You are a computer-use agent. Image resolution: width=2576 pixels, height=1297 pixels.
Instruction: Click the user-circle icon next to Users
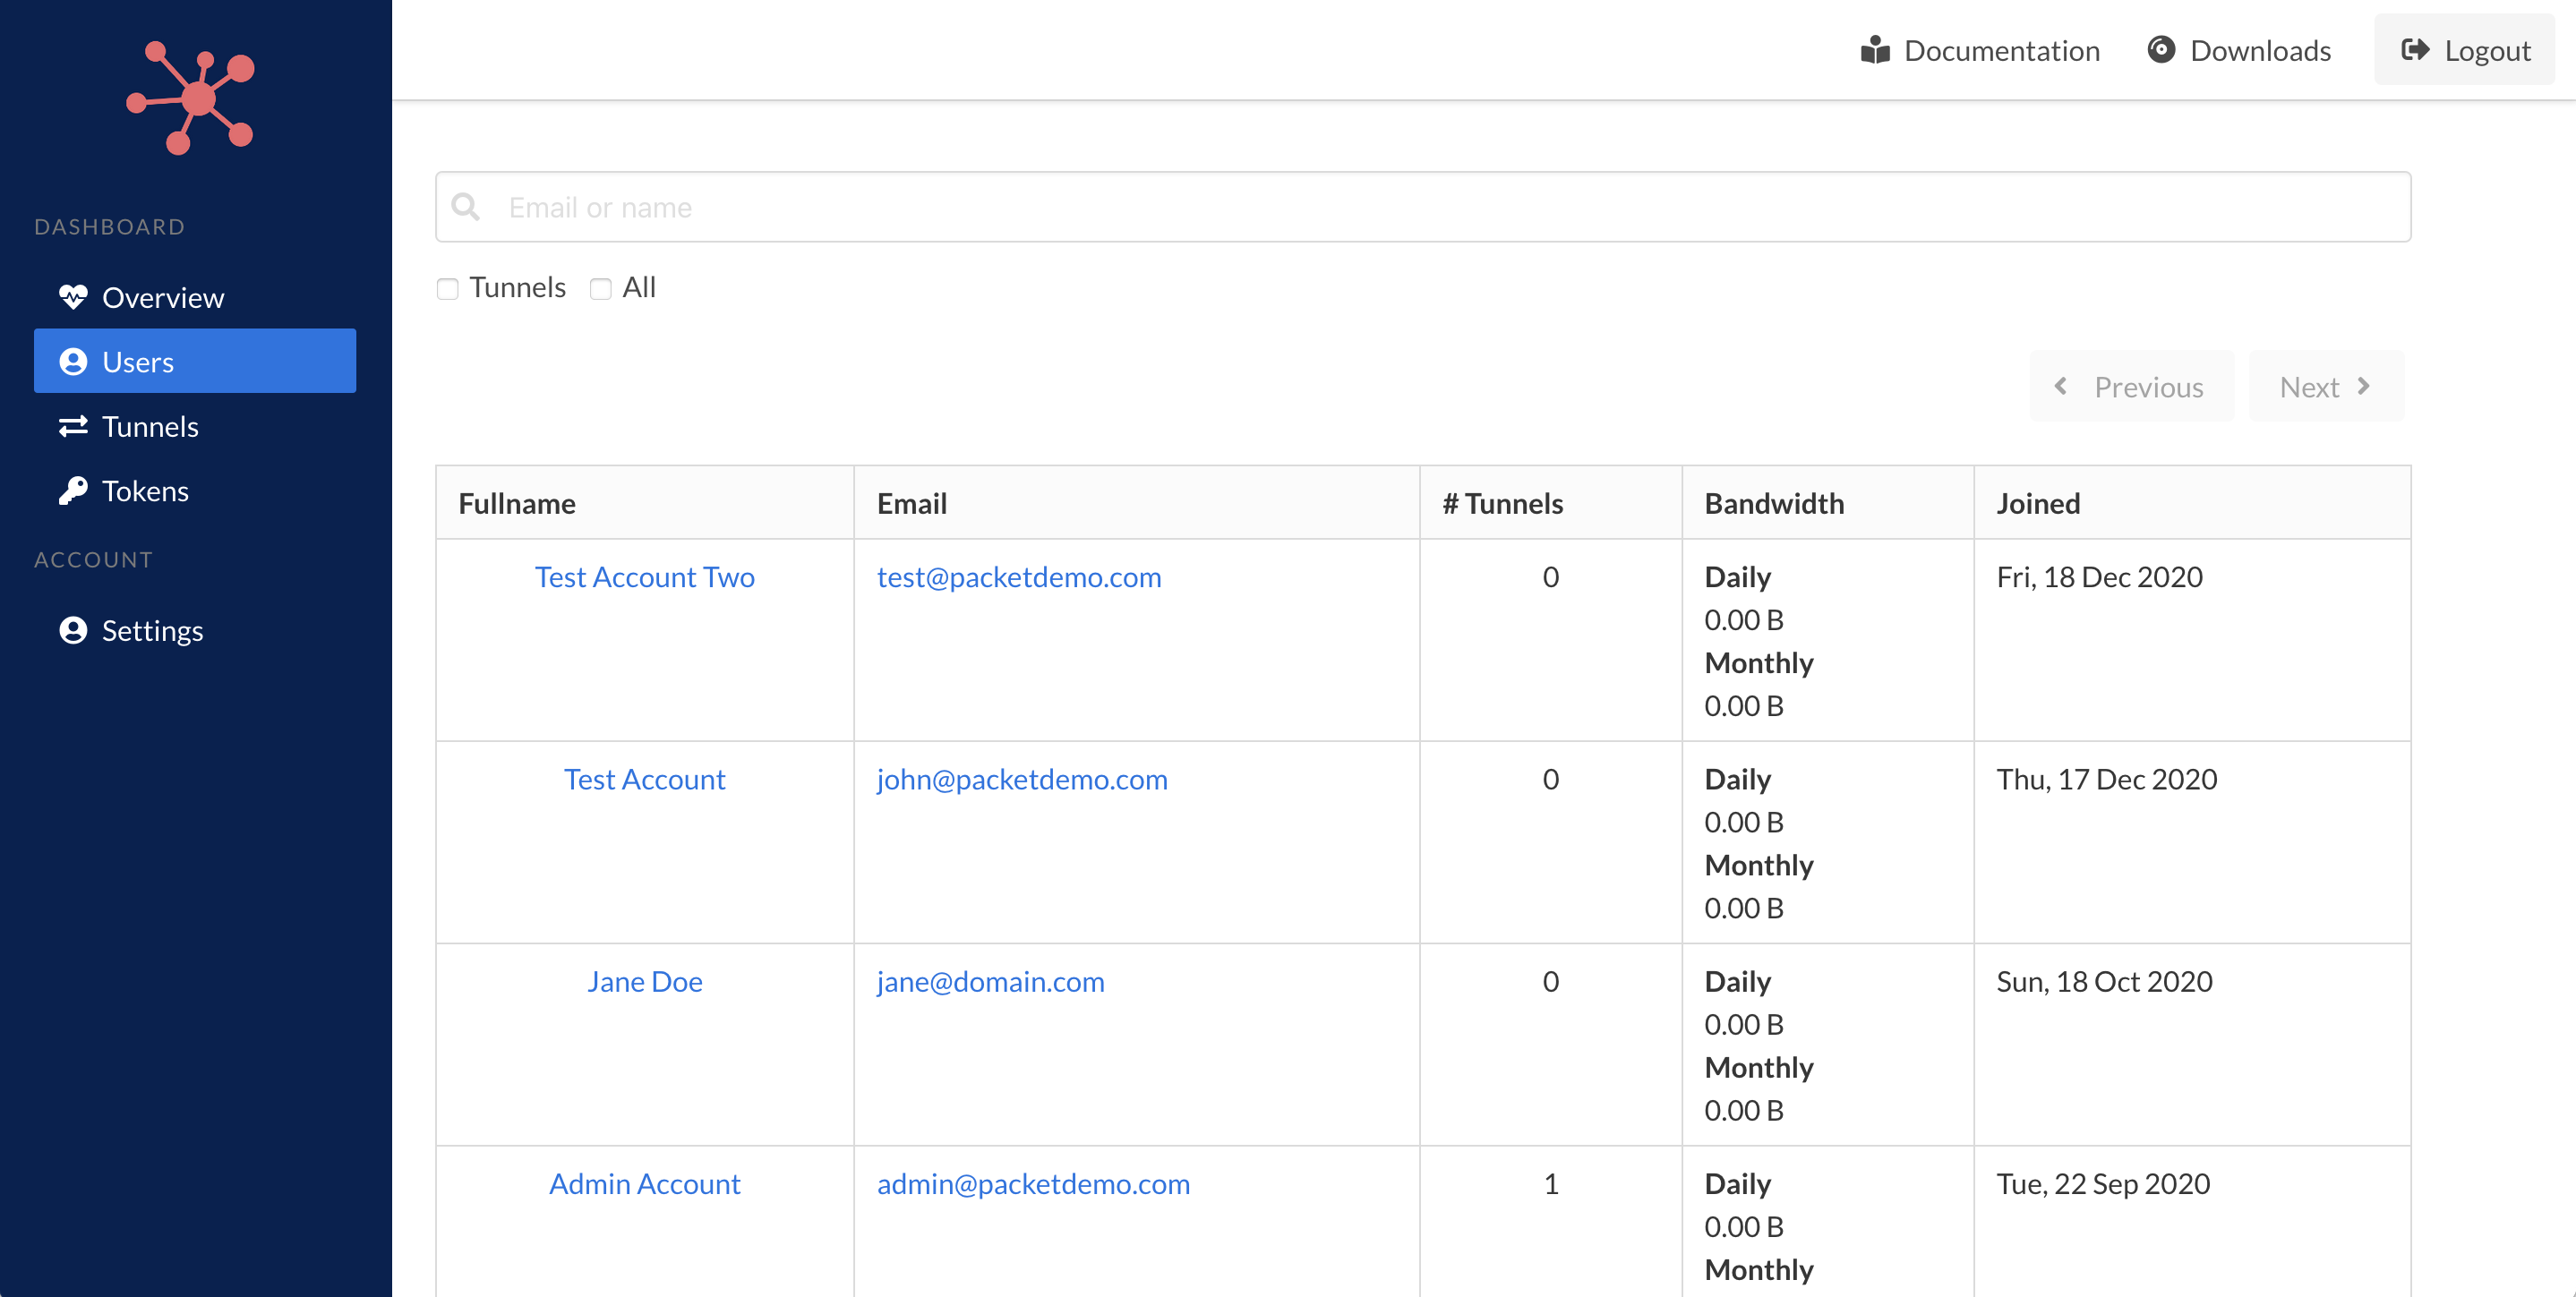(x=73, y=362)
